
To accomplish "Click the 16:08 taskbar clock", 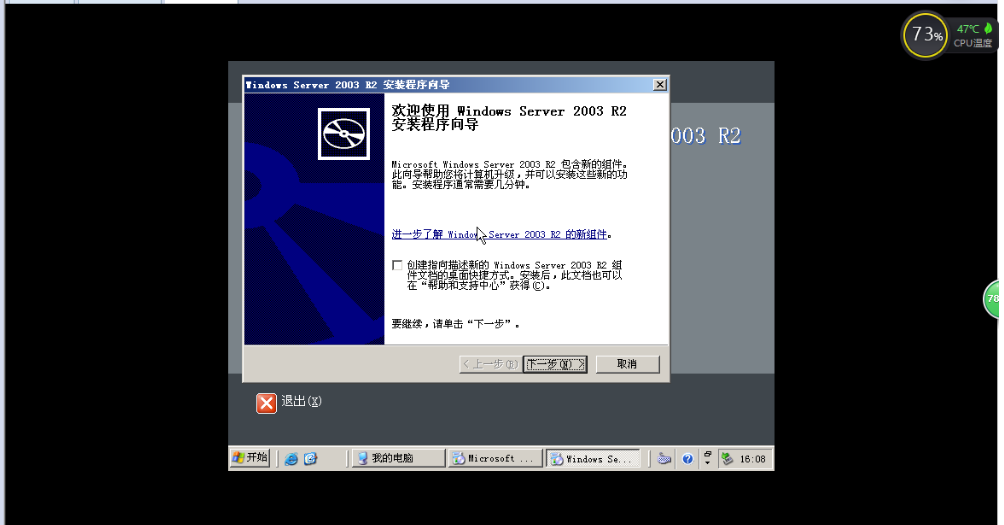I will 752,459.
